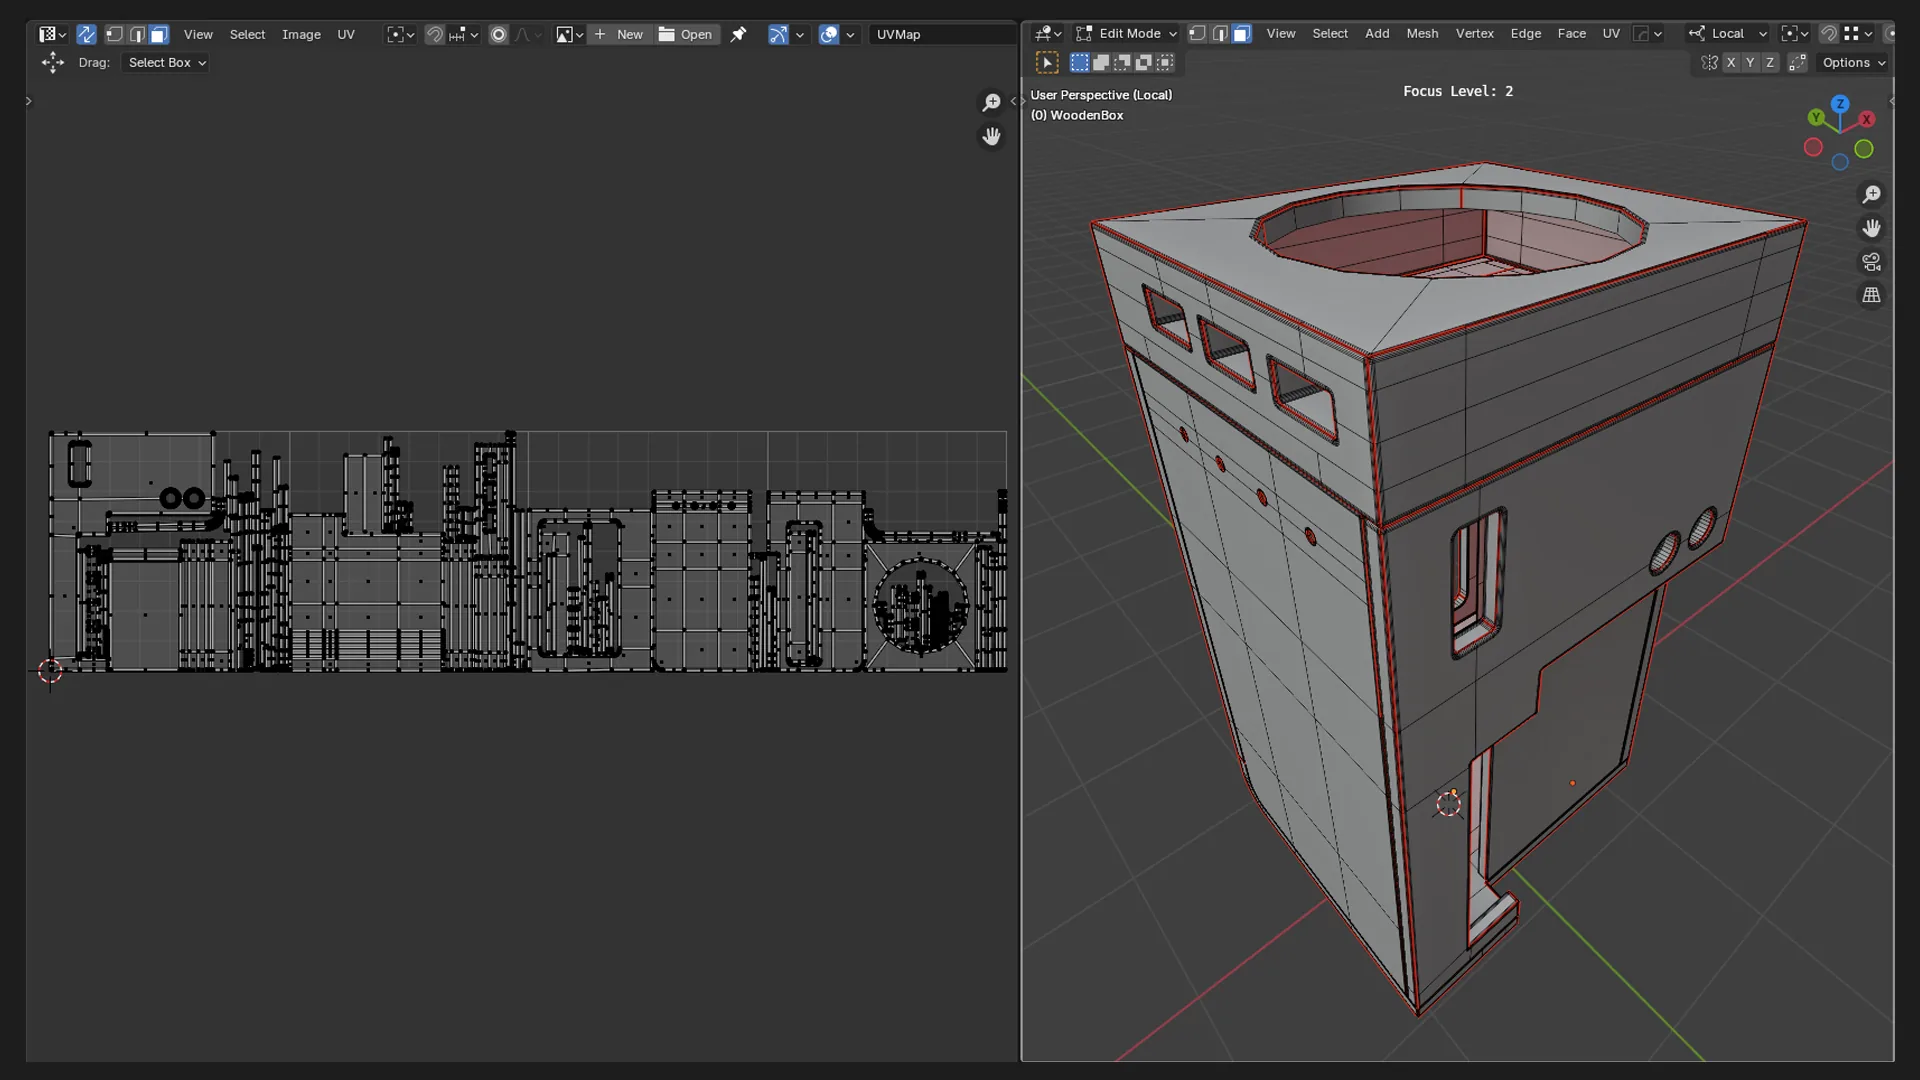
Task: Open Select menu in UV editor
Action: [x=247, y=34]
